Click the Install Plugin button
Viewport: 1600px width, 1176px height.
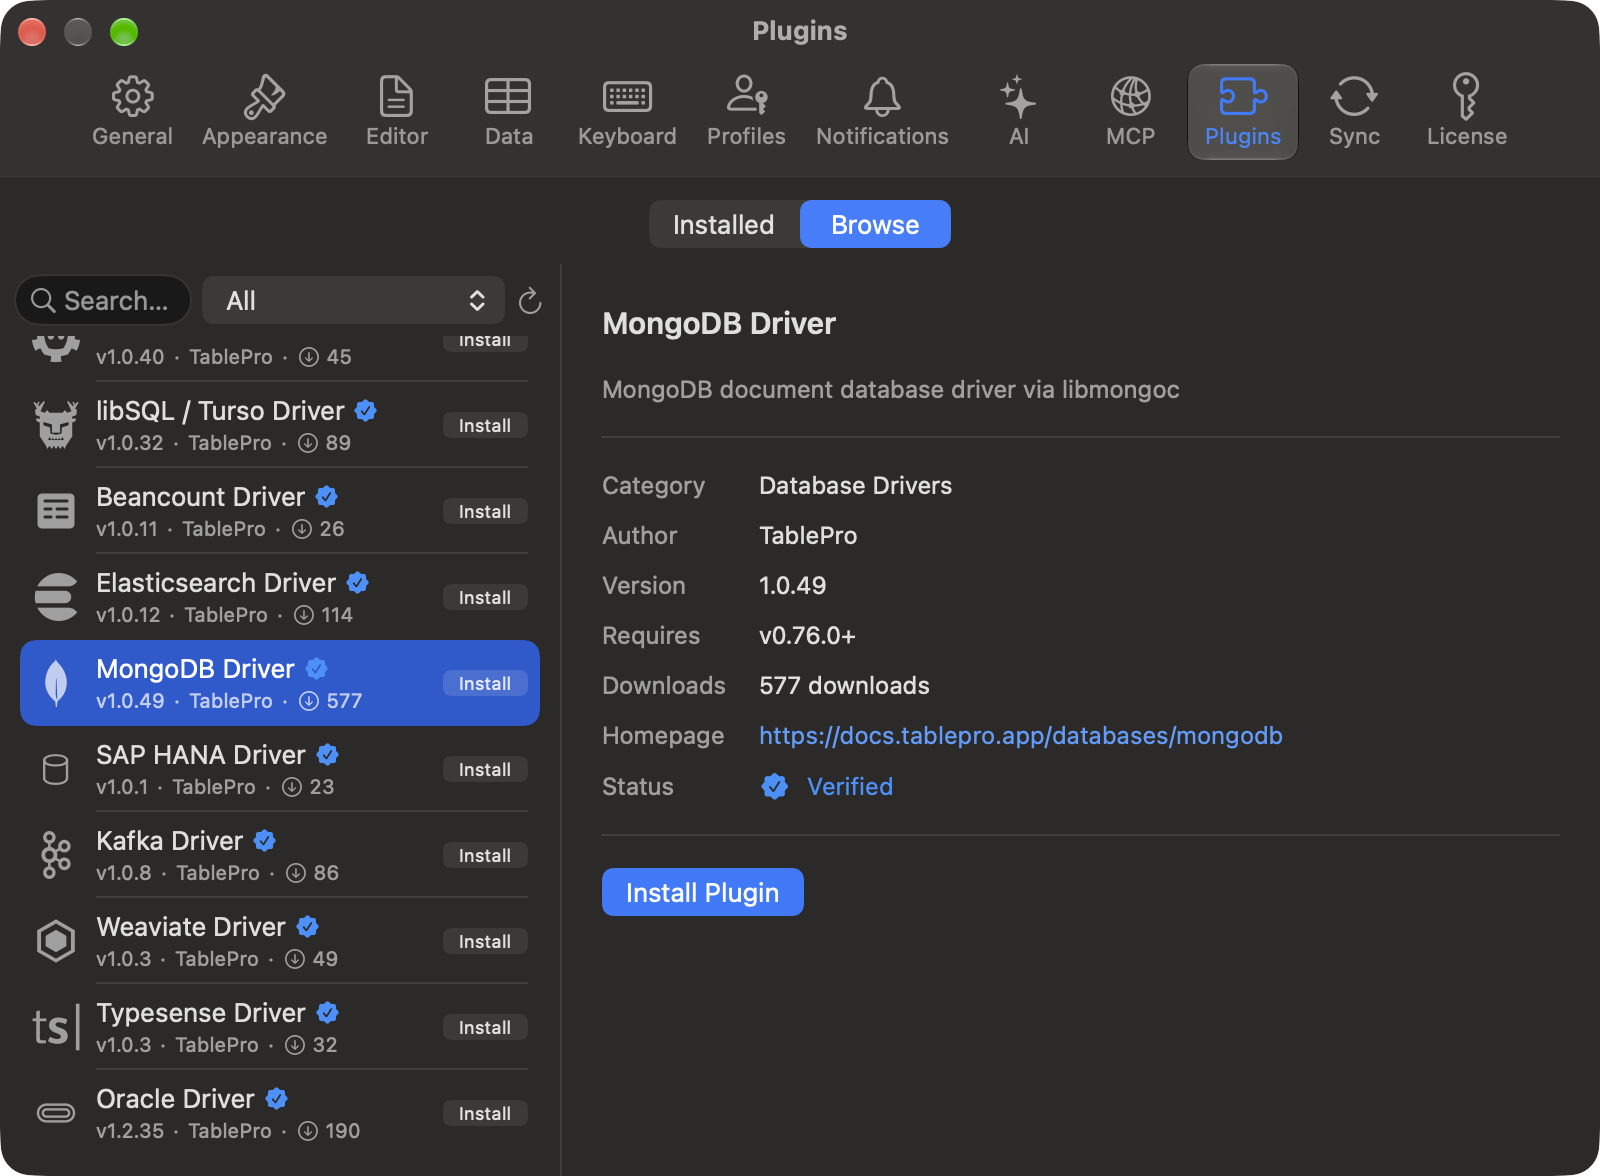702,892
